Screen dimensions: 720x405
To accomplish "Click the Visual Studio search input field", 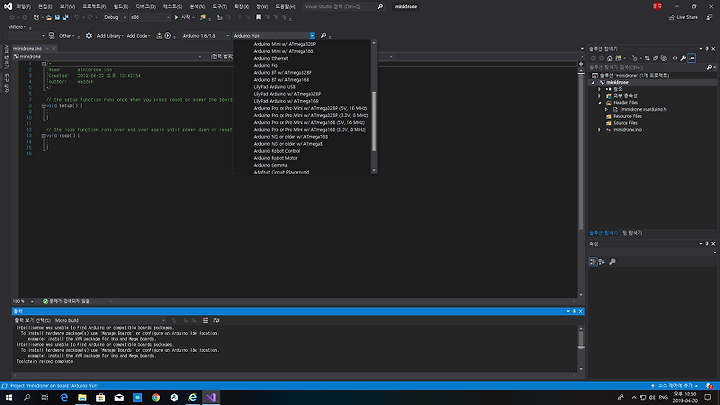I will (340, 6).
